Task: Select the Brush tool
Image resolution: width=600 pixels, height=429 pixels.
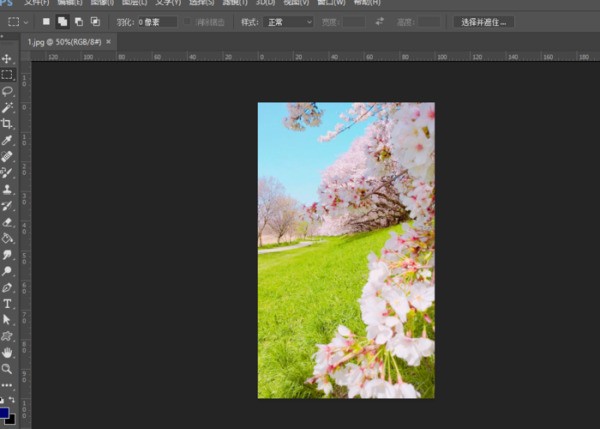Action: point(7,173)
